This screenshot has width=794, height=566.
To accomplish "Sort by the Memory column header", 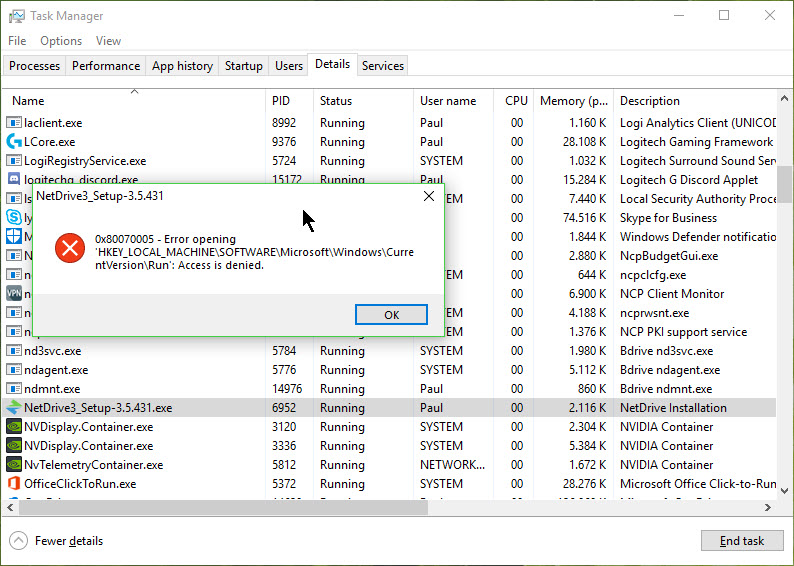I will point(573,101).
